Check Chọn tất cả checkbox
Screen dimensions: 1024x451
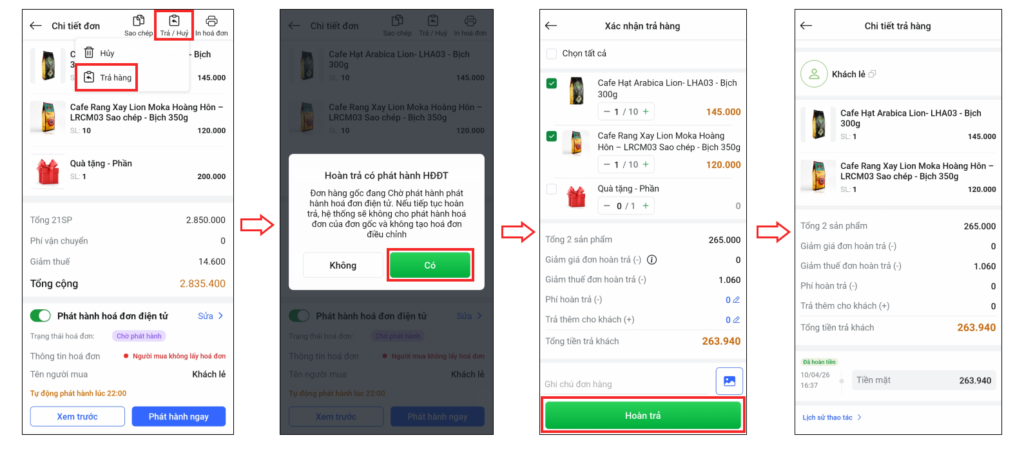pyautogui.click(x=552, y=54)
